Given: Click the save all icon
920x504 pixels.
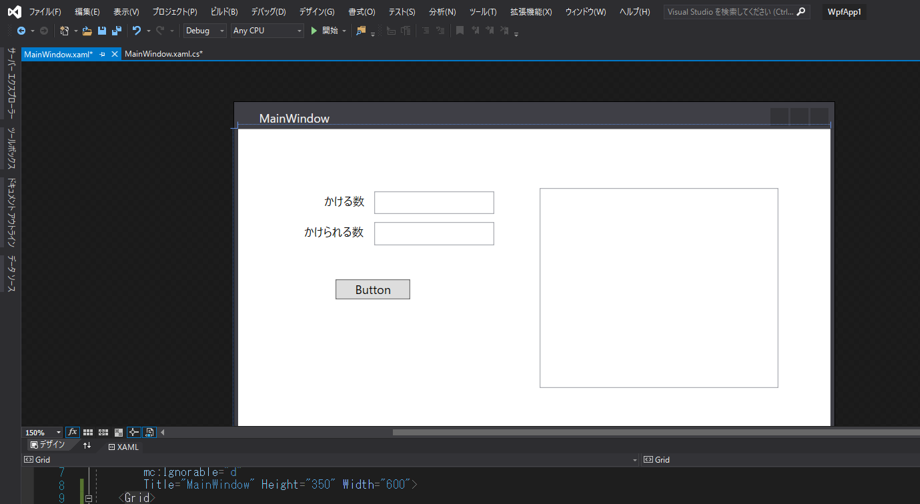Looking at the screenshot, I should (x=117, y=31).
